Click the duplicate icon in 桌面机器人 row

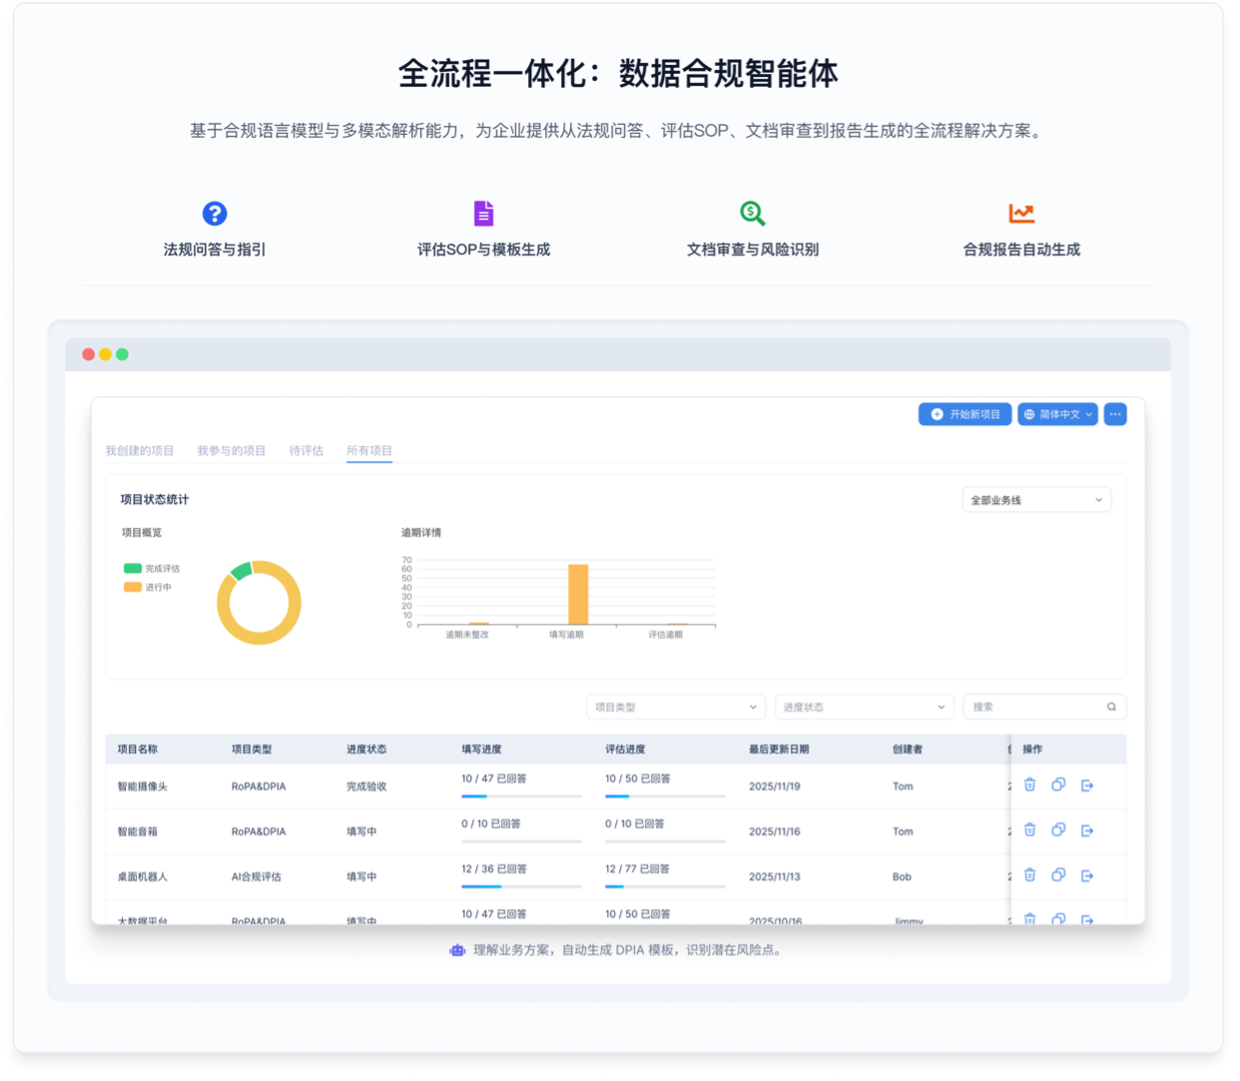point(1058,875)
